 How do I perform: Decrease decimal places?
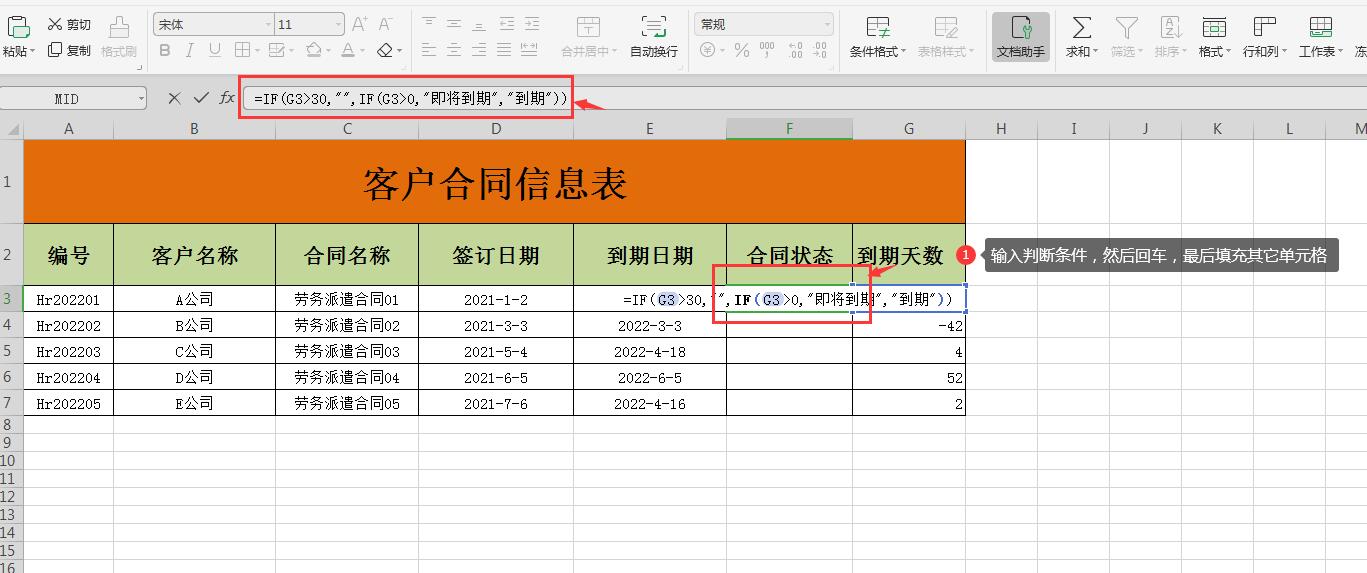[822, 49]
